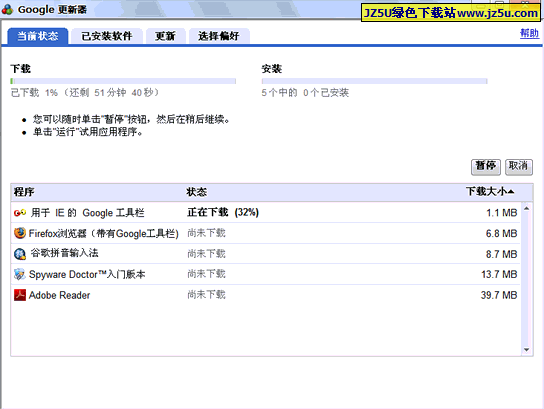Click the 13.7 MB size value
Image resolution: width=544 pixels, height=409 pixels.
pyautogui.click(x=499, y=274)
